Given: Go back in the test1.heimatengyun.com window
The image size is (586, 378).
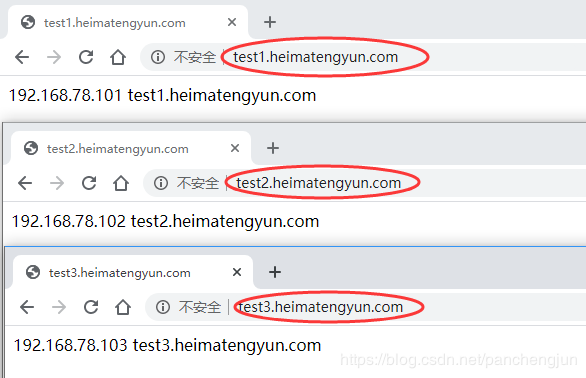Looking at the screenshot, I should tap(22, 57).
